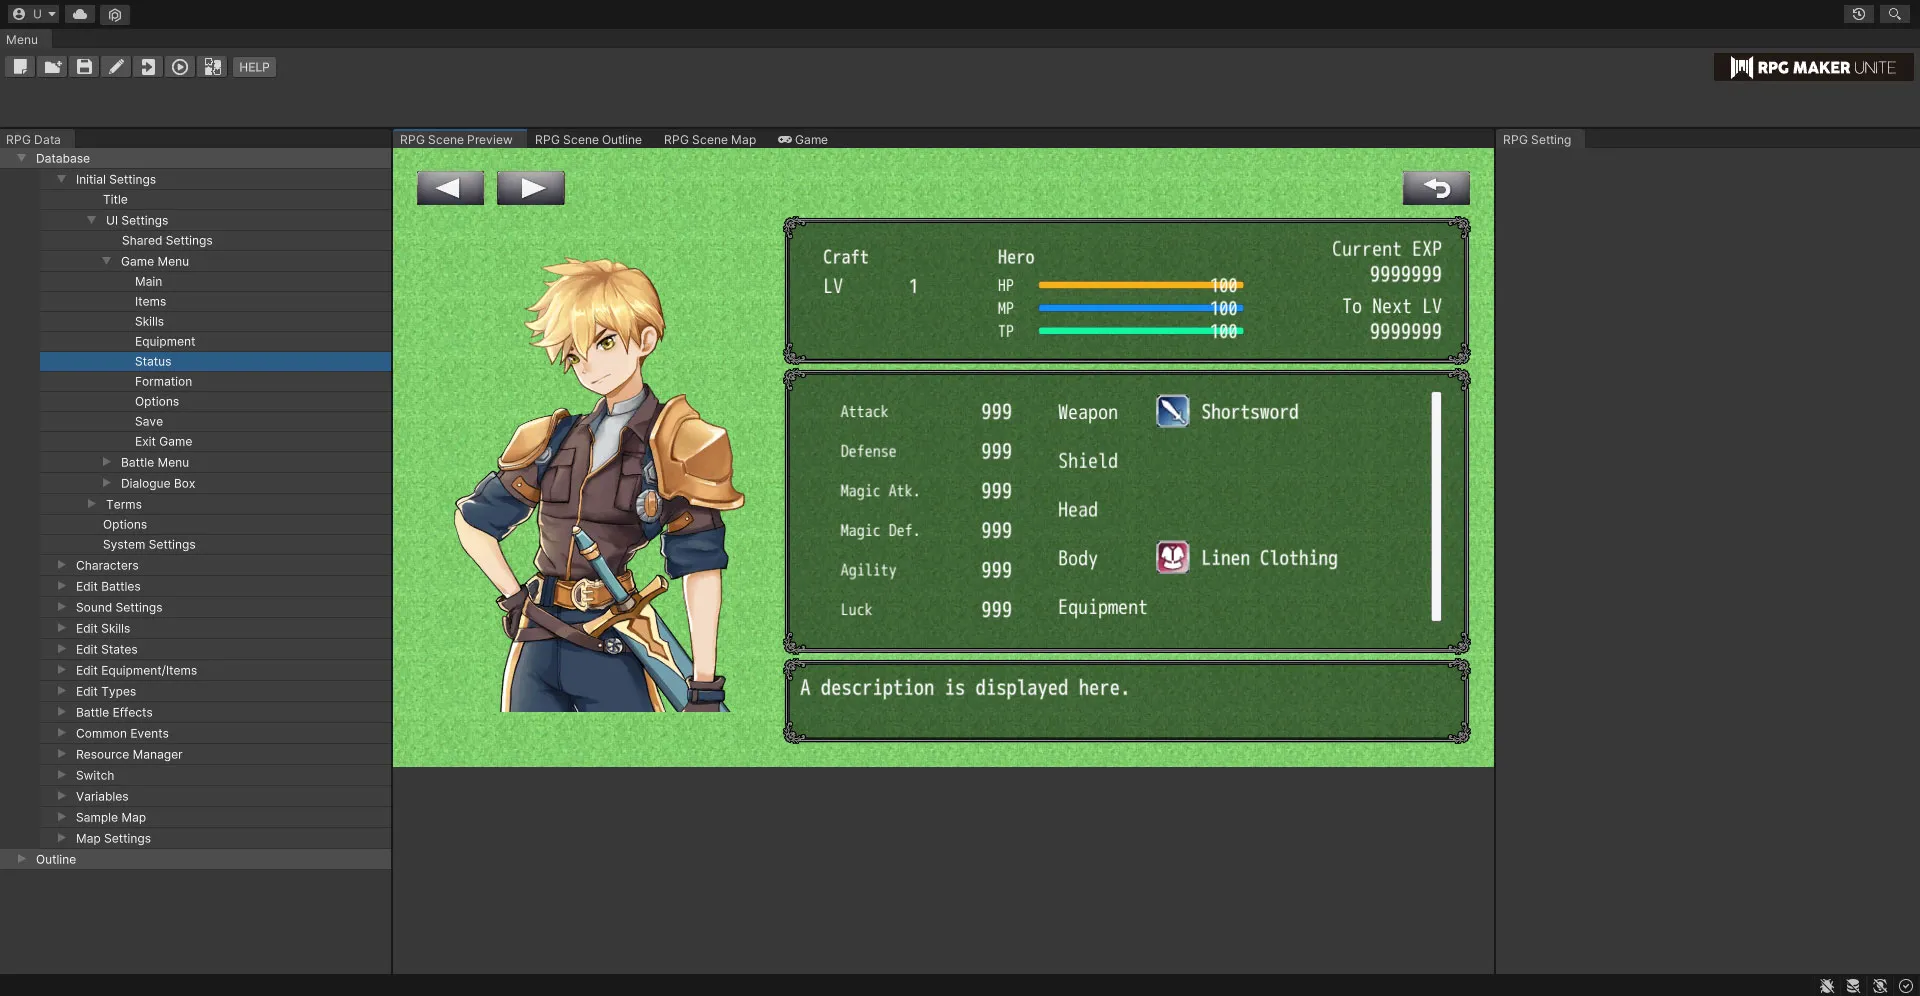The image size is (1920, 996).
Task: Start playtest with the play icon
Action: (x=180, y=67)
